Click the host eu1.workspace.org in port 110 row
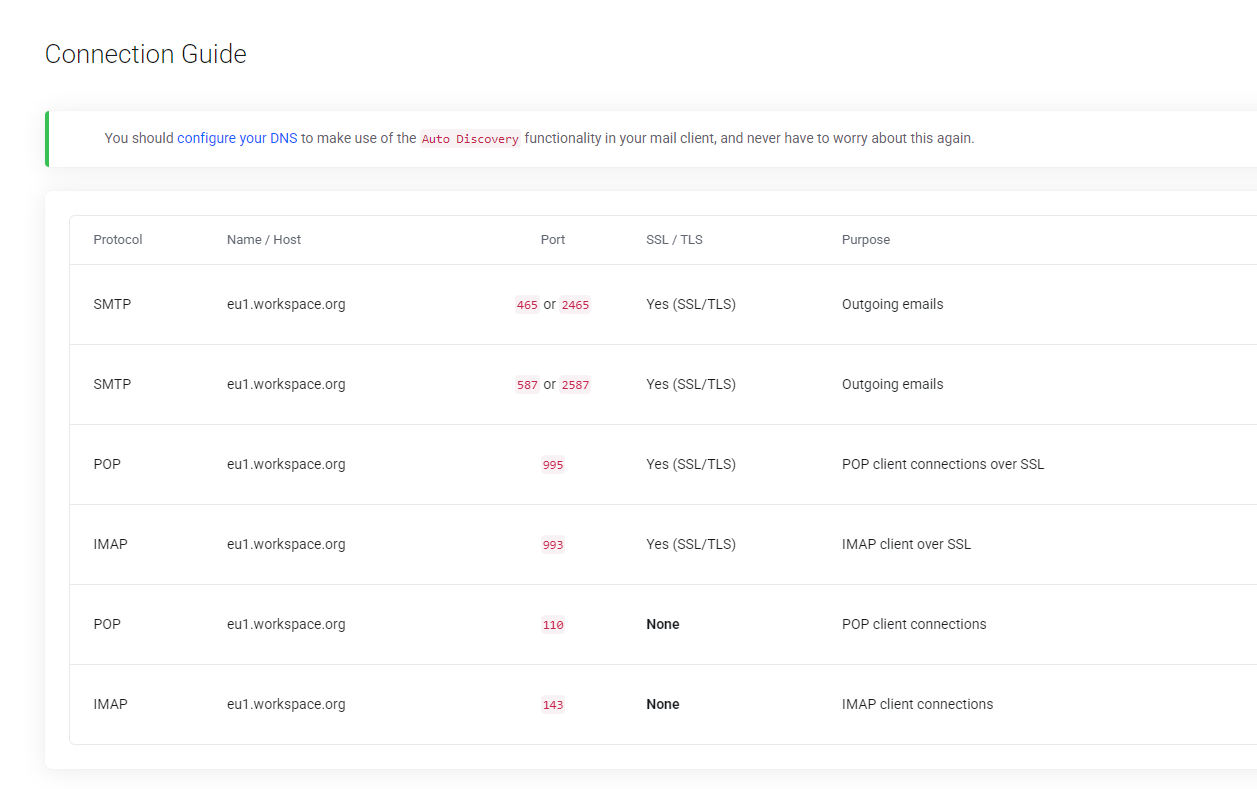This screenshot has height=789, width=1257. point(286,624)
